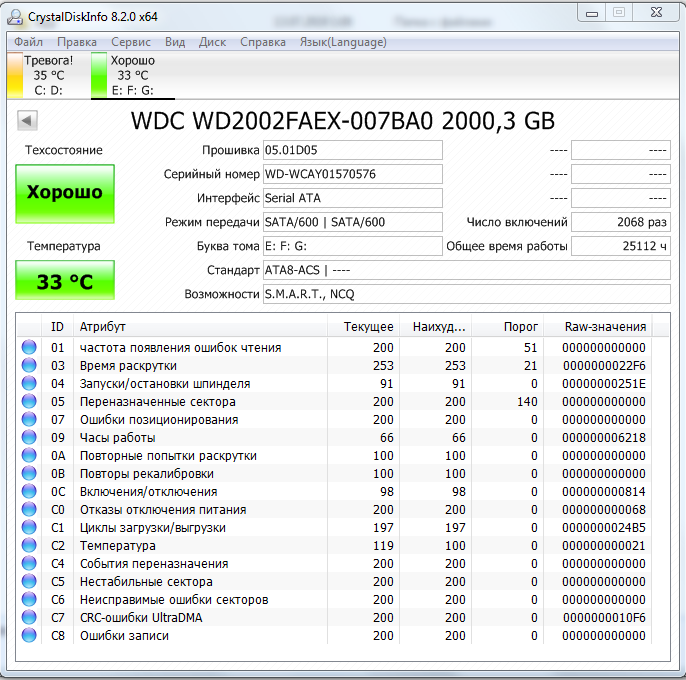
Task: Click the Наихуд... column header
Action: [x=436, y=326]
